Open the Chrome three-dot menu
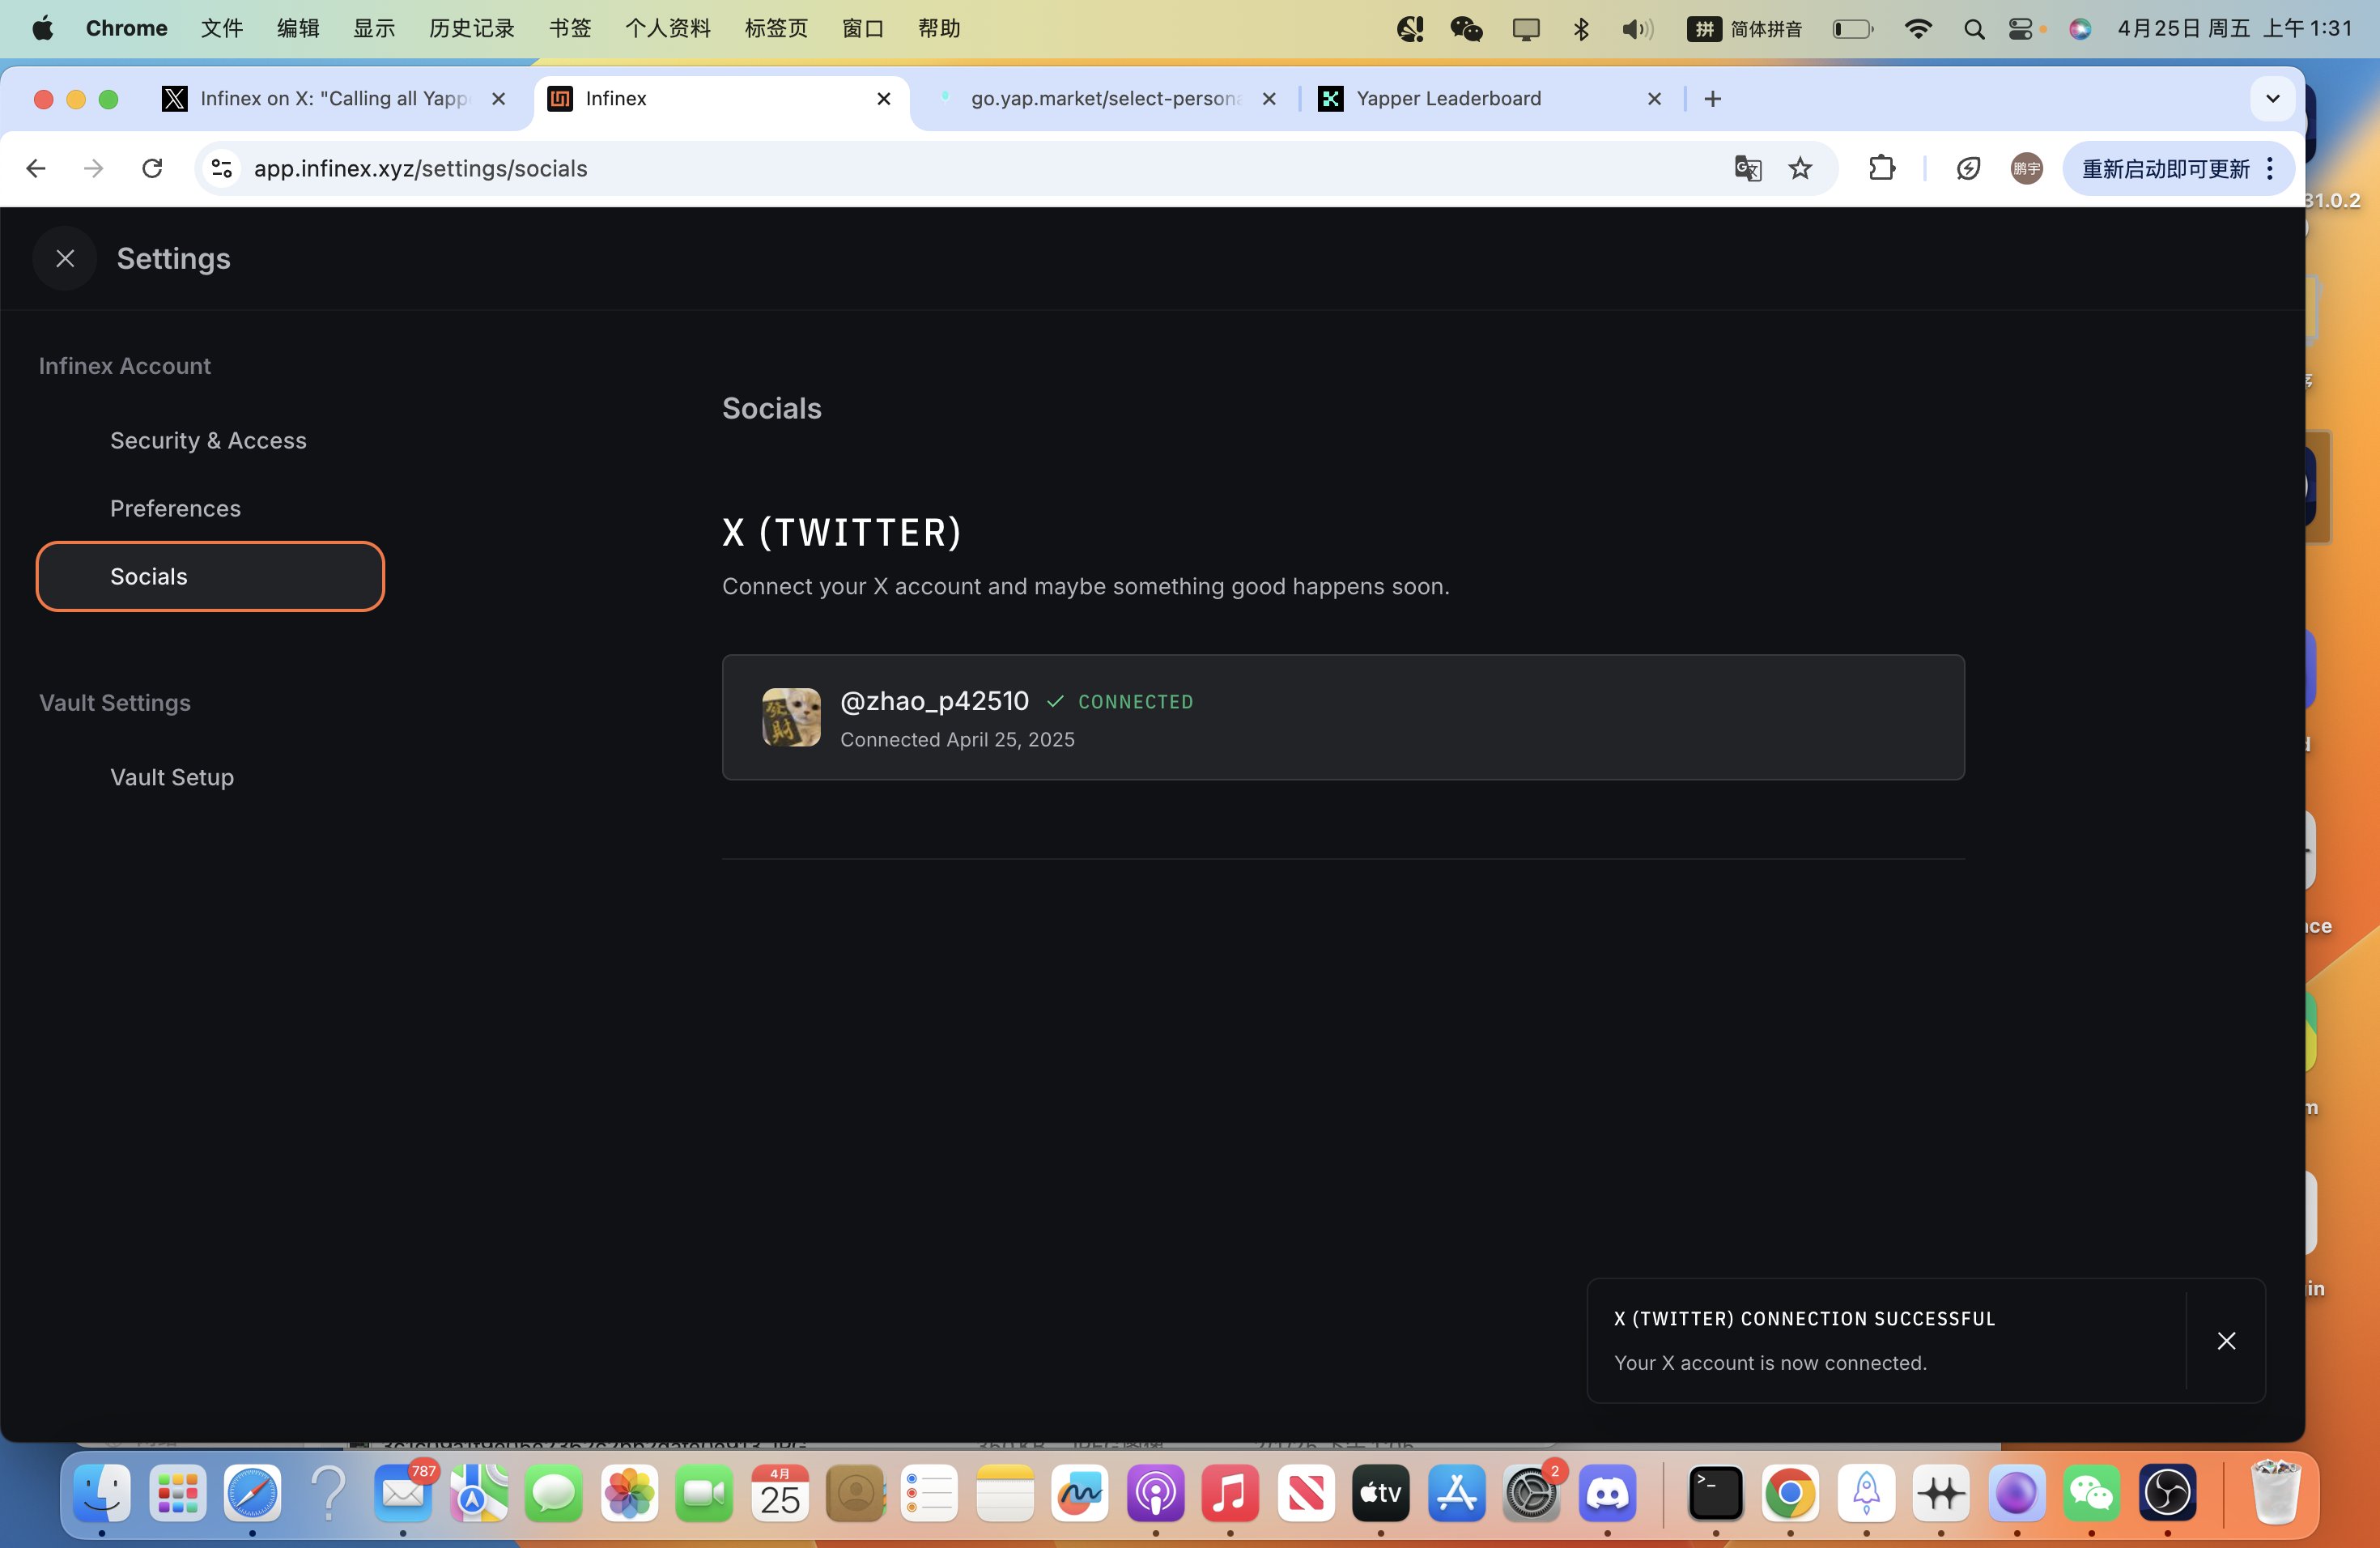This screenshot has width=2380, height=1548. 2270,169
